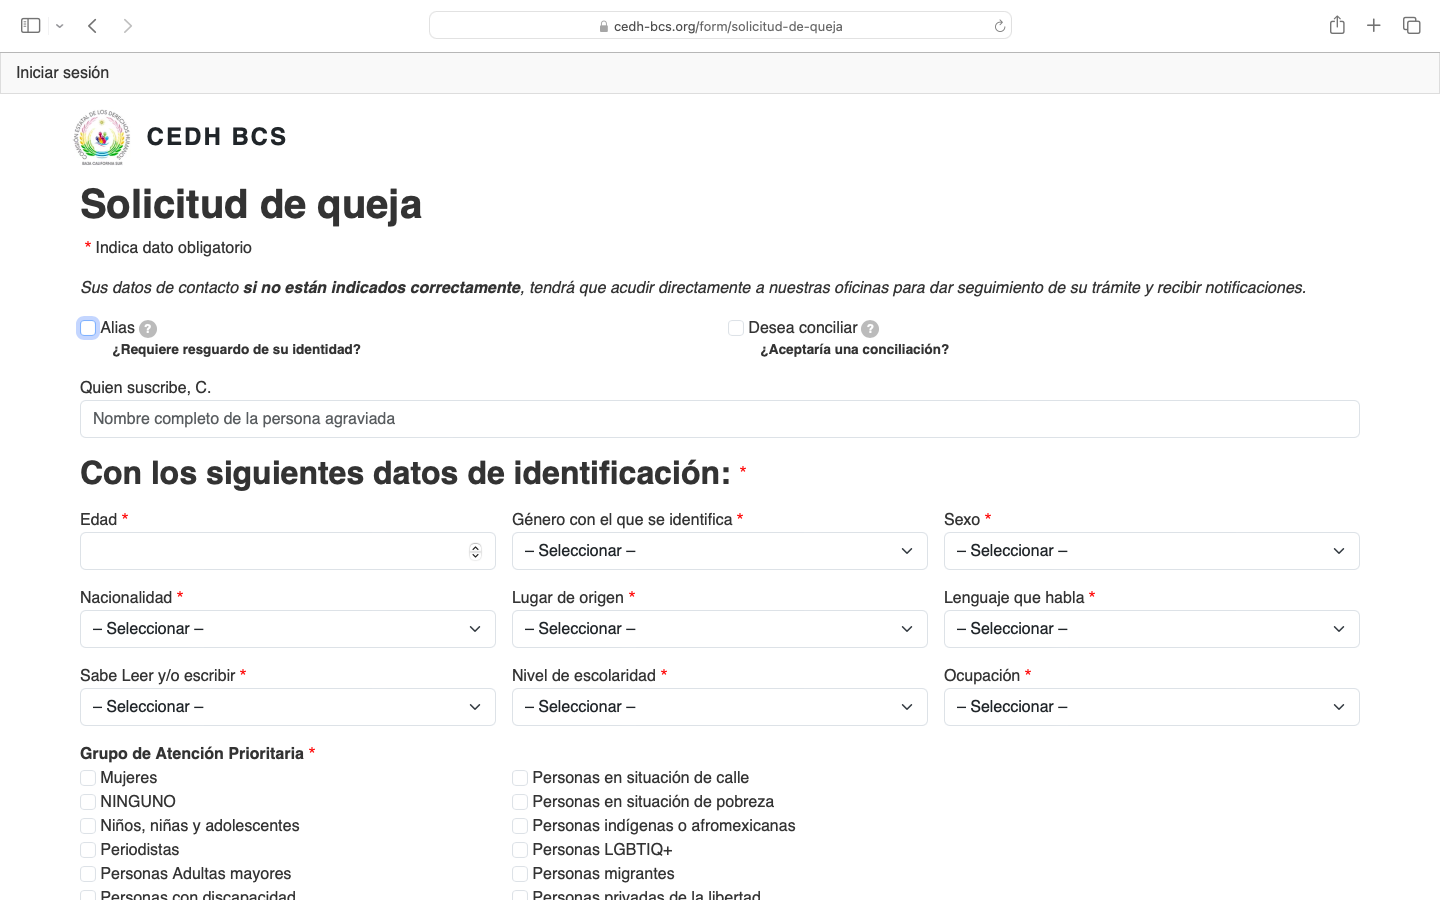Image resolution: width=1440 pixels, height=900 pixels.
Task: Open the help icon next to Desea conciliar
Action: click(x=870, y=328)
